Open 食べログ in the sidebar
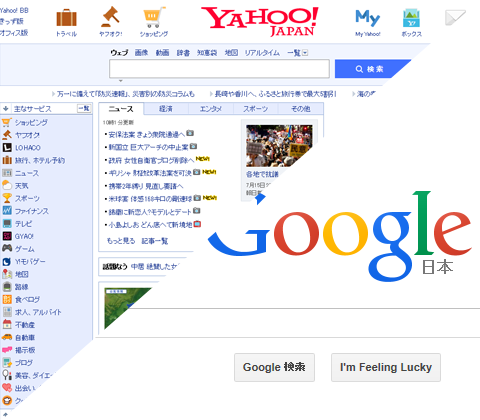 pyautogui.click(x=27, y=300)
